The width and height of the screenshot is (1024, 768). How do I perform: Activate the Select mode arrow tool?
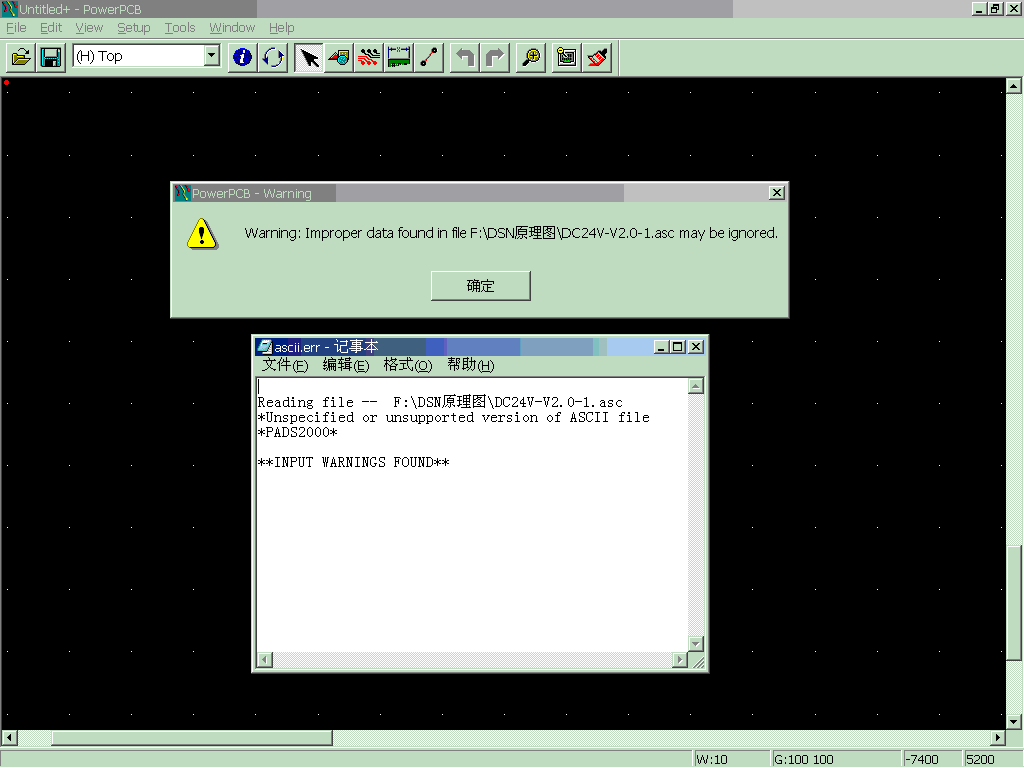(308, 57)
